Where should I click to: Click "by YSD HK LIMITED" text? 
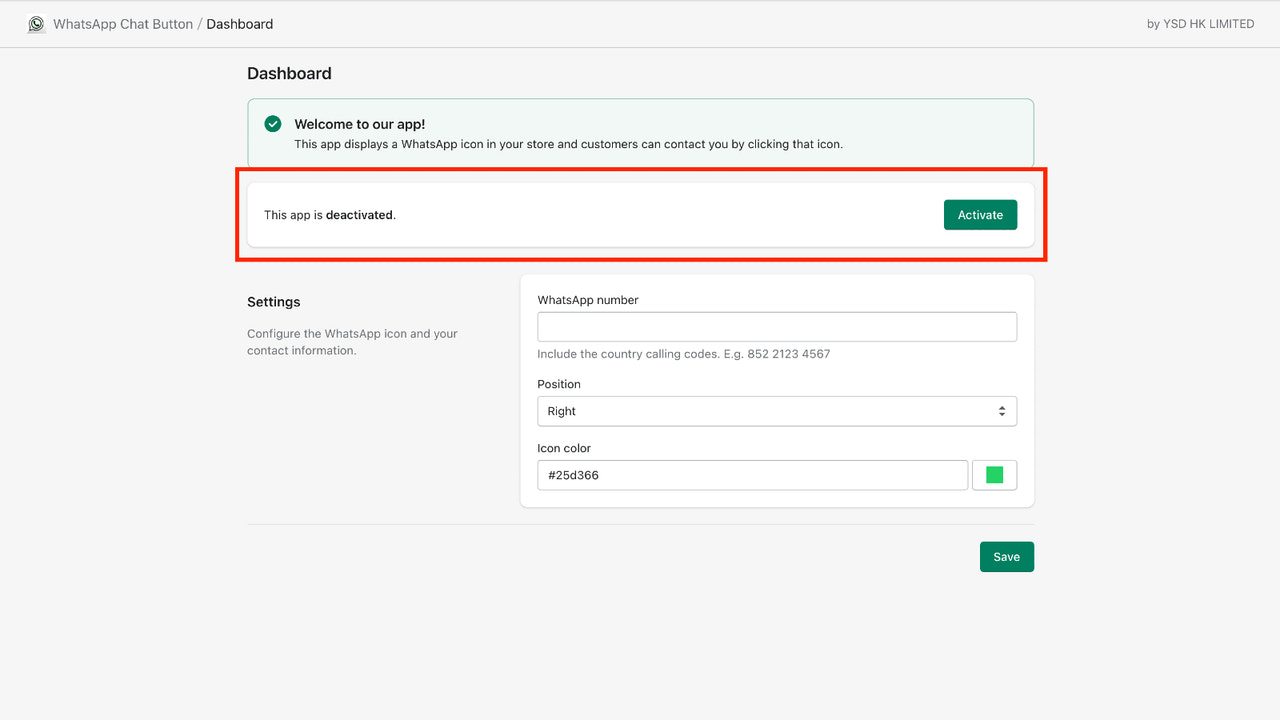[x=1200, y=24]
